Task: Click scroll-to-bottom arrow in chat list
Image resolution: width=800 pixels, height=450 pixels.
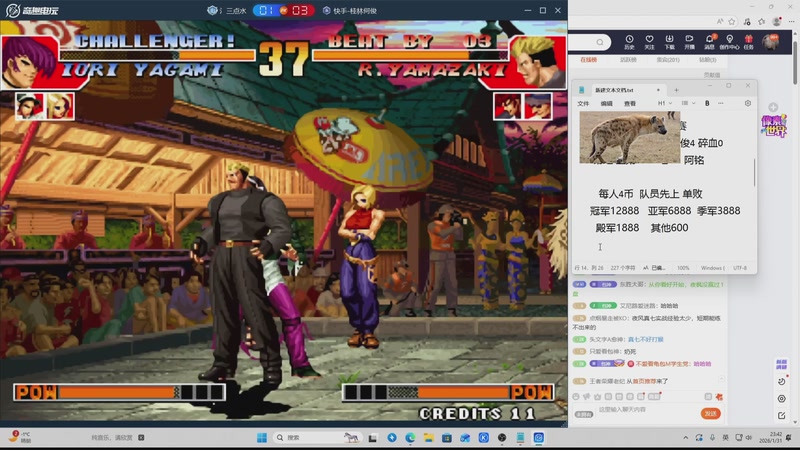Action: point(722,380)
